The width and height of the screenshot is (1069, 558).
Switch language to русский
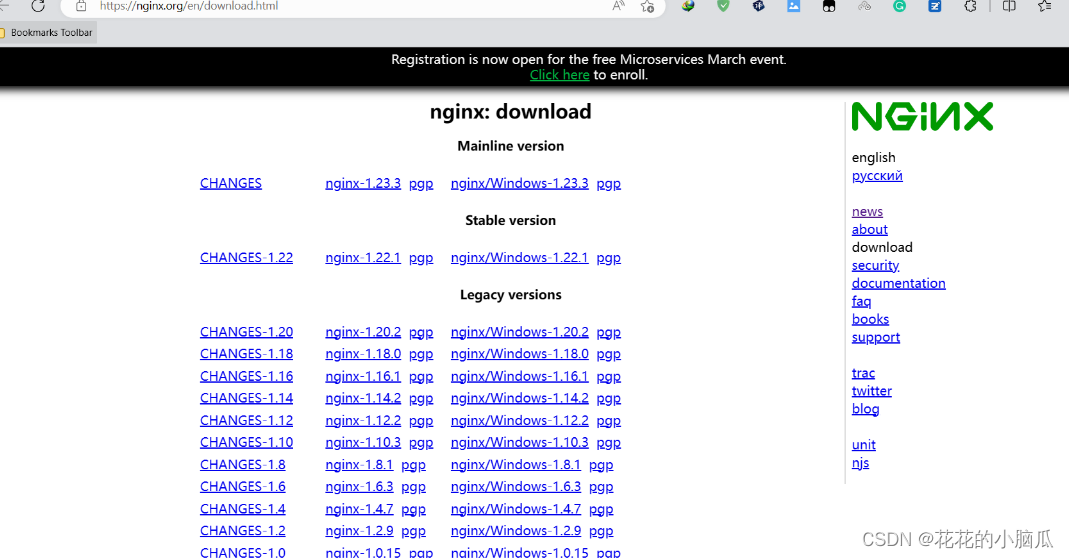point(877,175)
